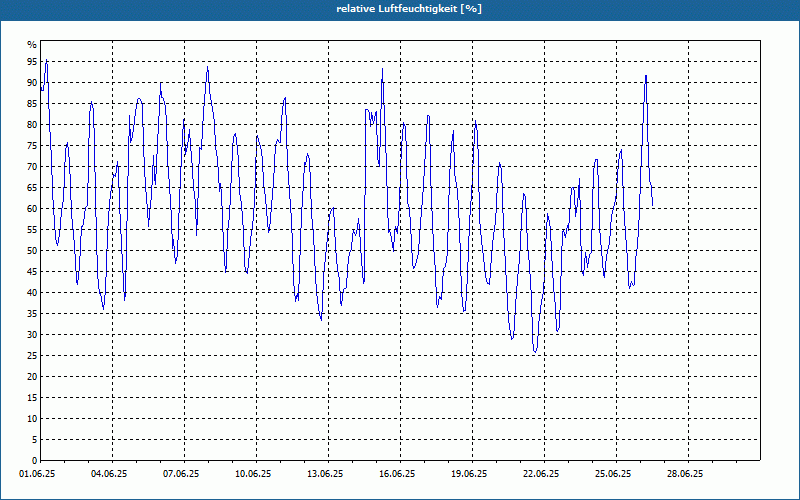Click the y-axis value 60
The image size is (800, 500).
pos(32,209)
